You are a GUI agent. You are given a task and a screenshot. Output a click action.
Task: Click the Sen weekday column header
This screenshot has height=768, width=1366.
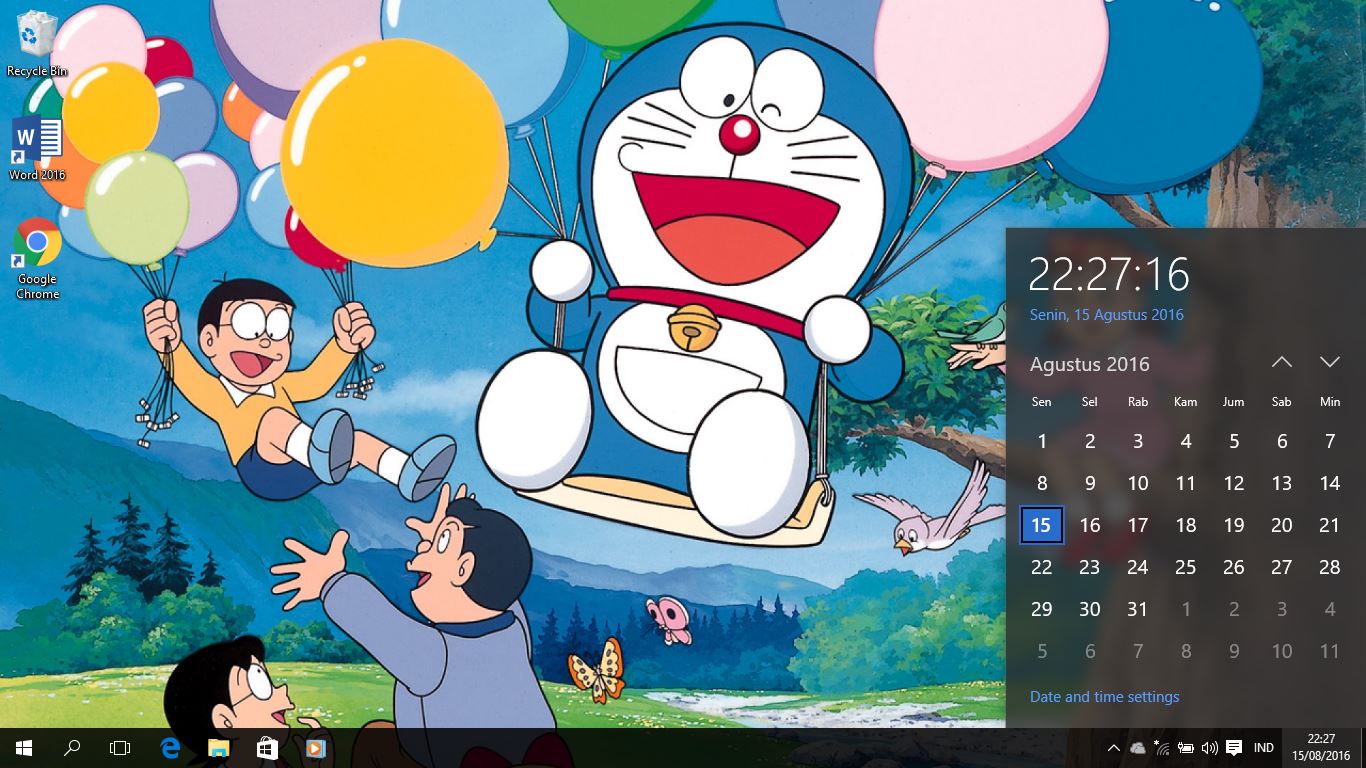click(1042, 402)
